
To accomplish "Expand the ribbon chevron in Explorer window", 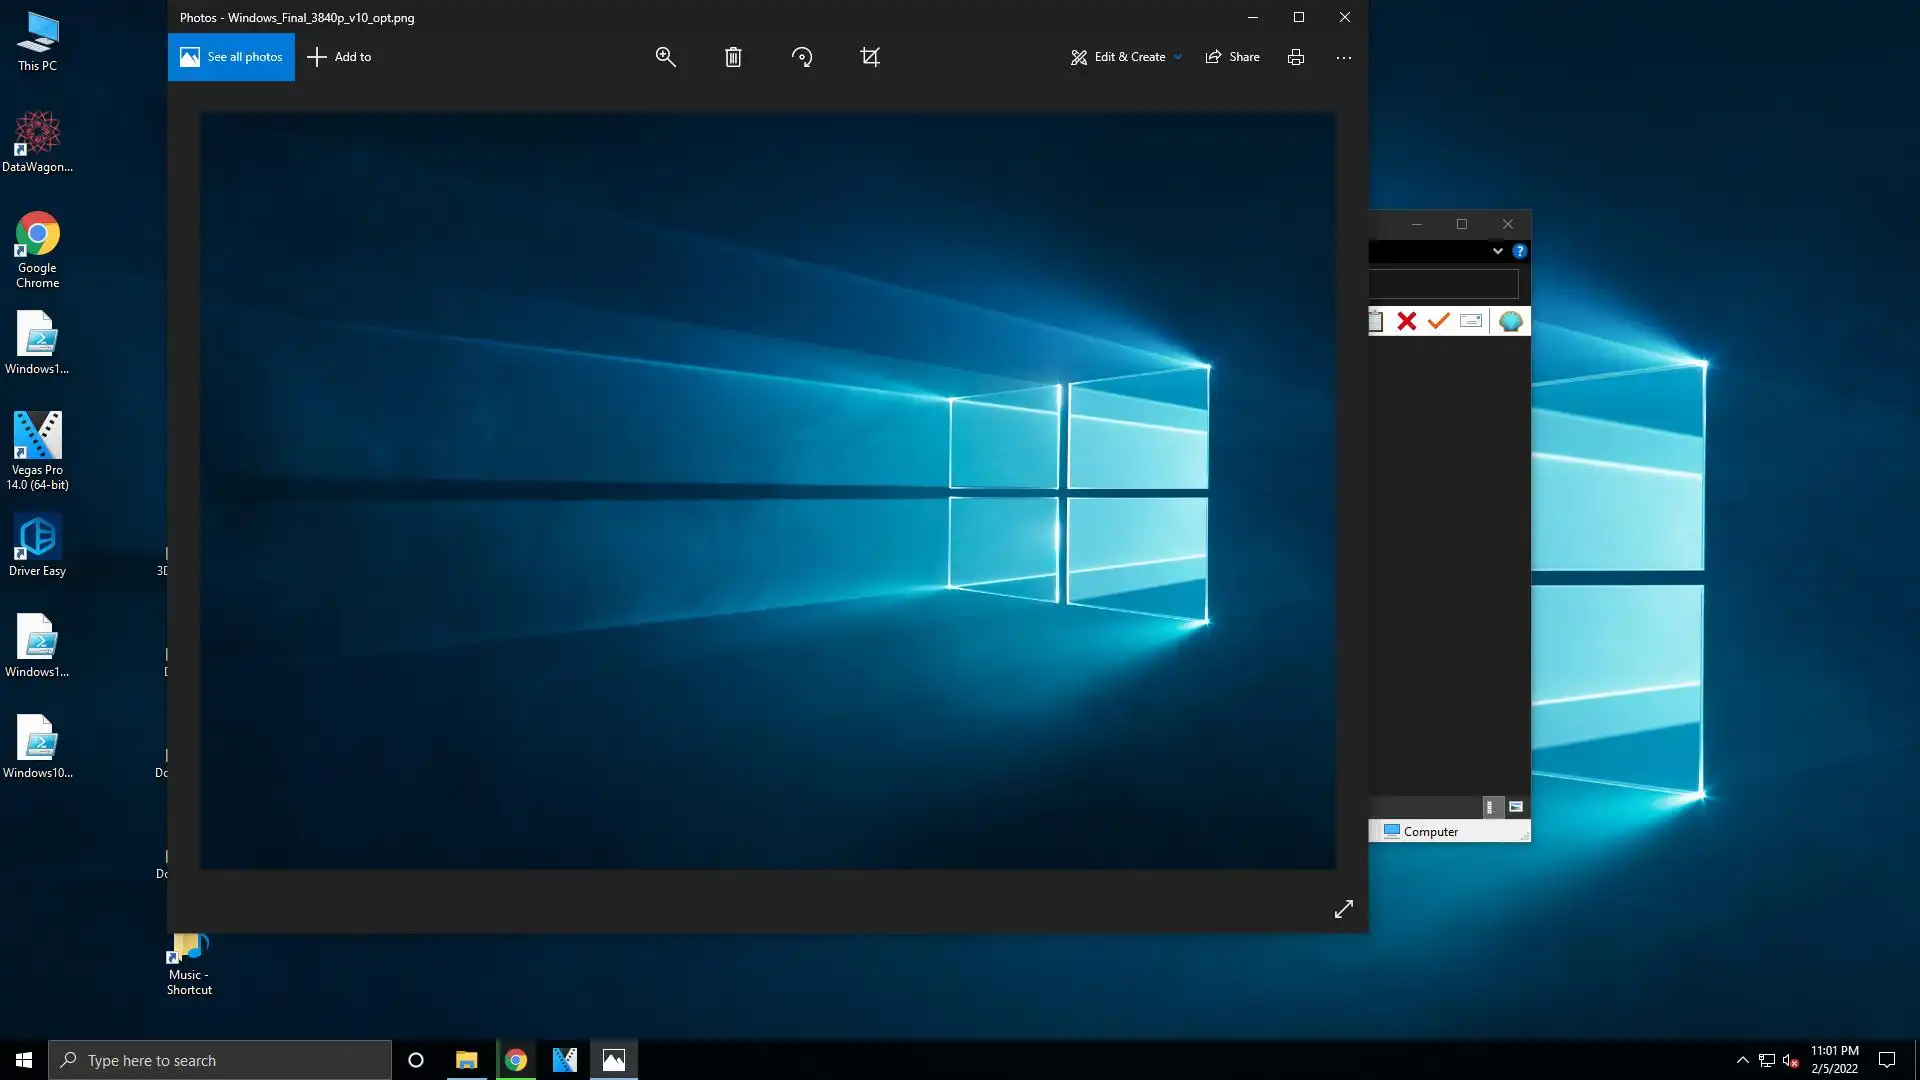I will coord(1498,251).
